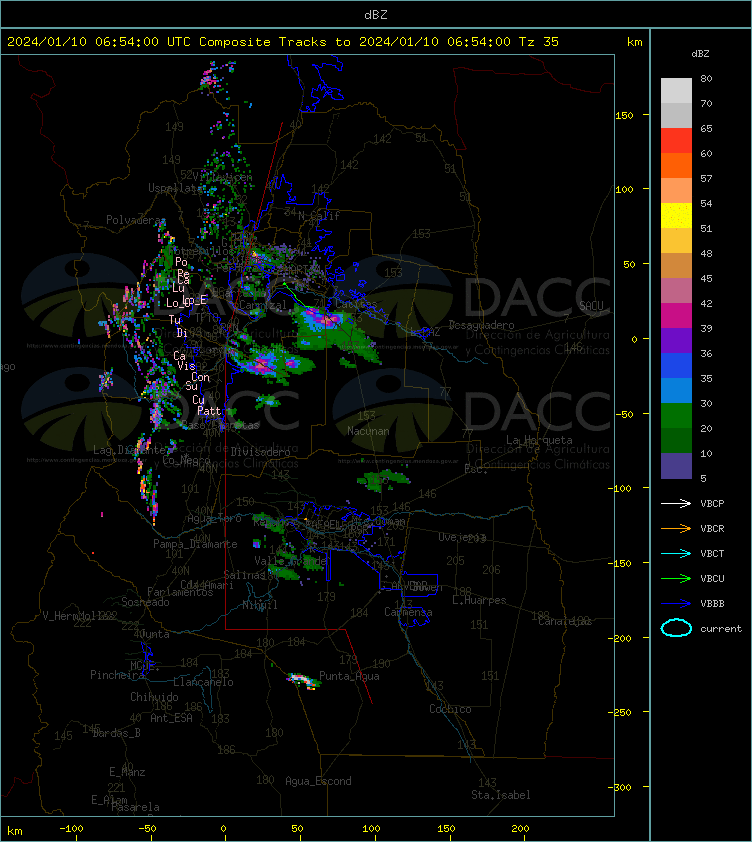
Task: Click the '150' tick on the vertical km axis
Action: pyautogui.click(x=624, y=115)
